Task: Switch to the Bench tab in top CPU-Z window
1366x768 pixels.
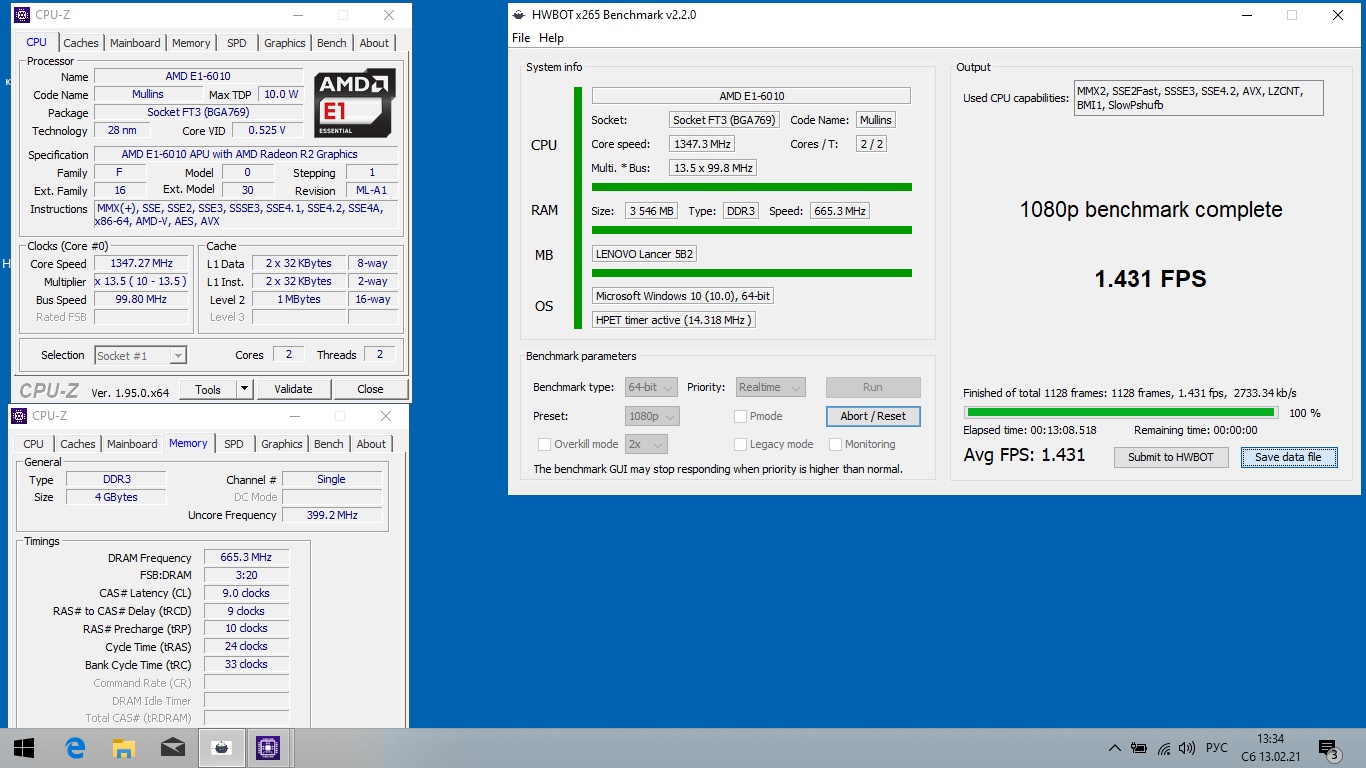Action: pos(332,43)
